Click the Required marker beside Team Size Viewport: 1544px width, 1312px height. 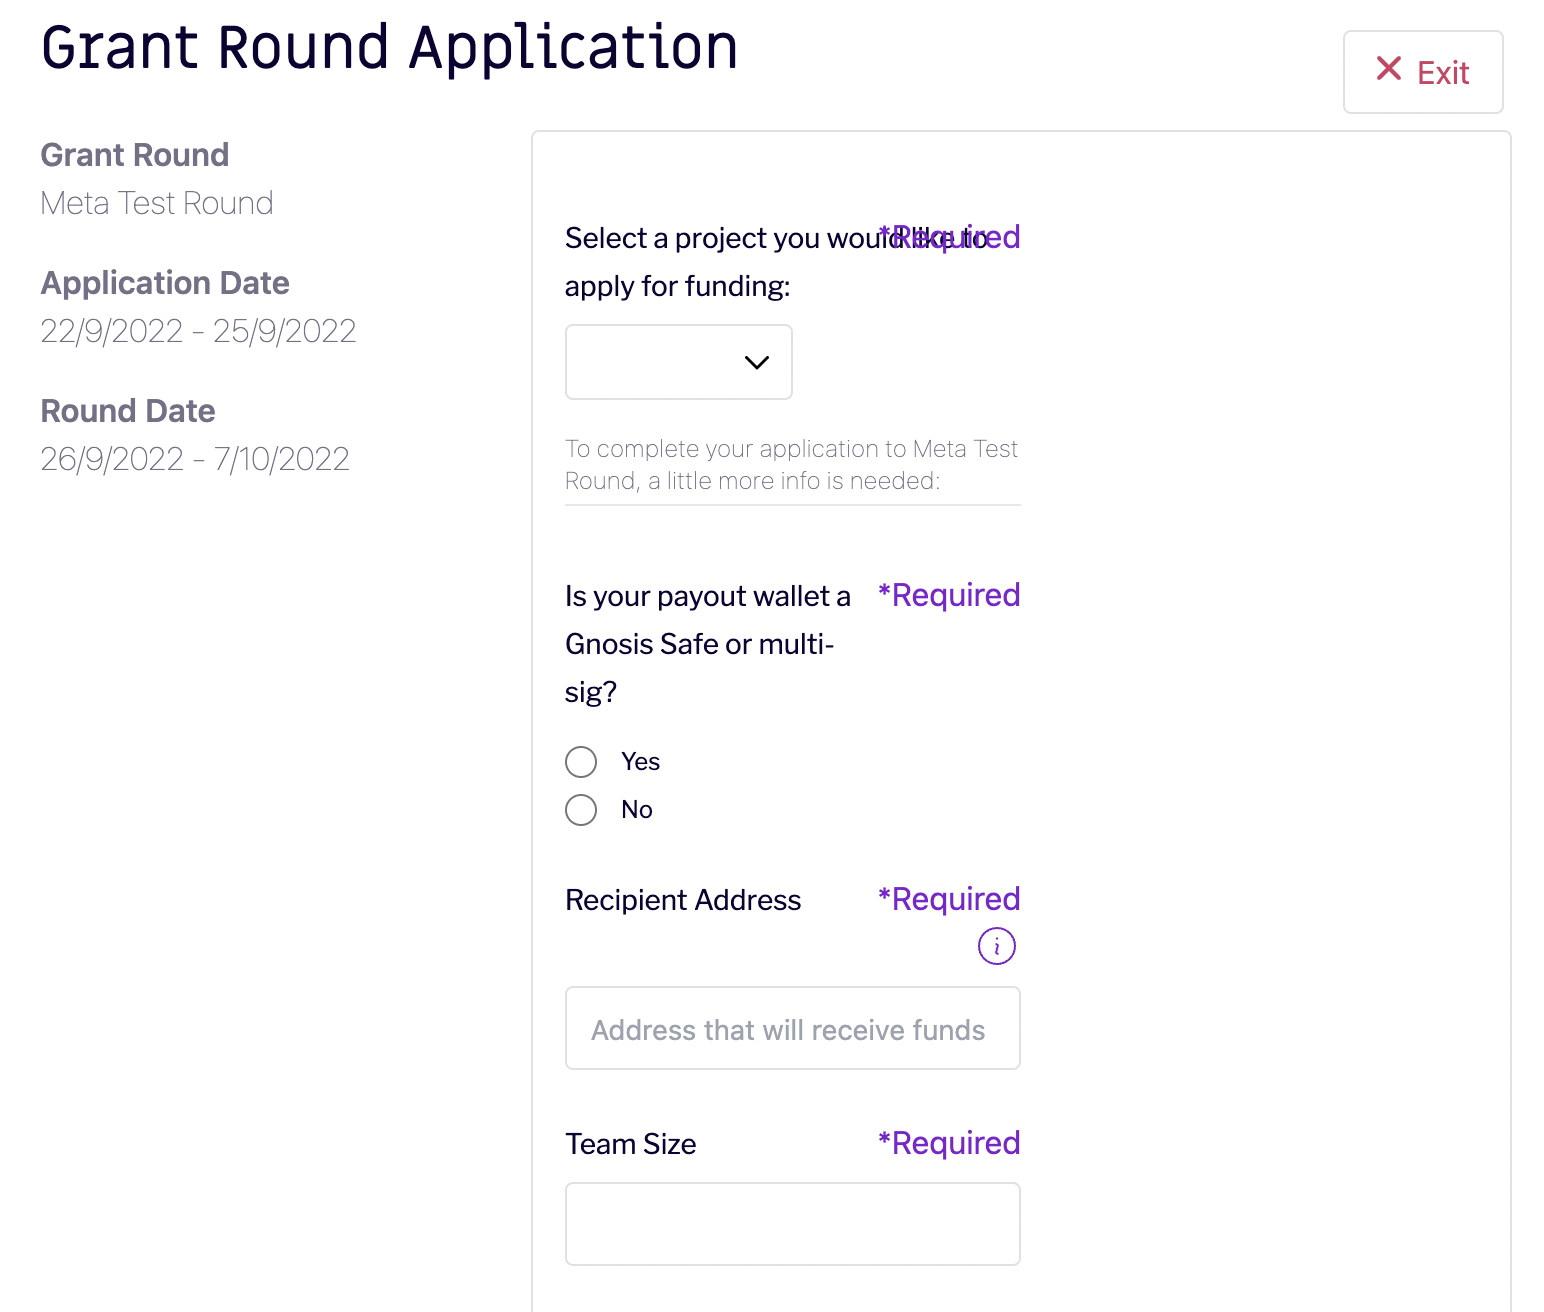tap(949, 1143)
